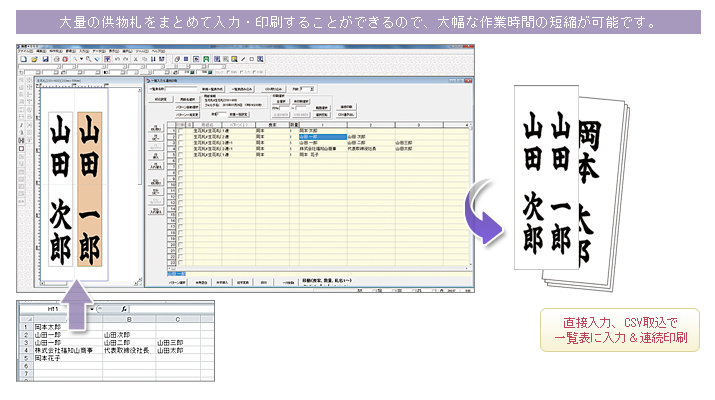Screen dimensions: 715x400
Task: Open the ファイル menu in menu bar
Action: pyautogui.click(x=24, y=50)
